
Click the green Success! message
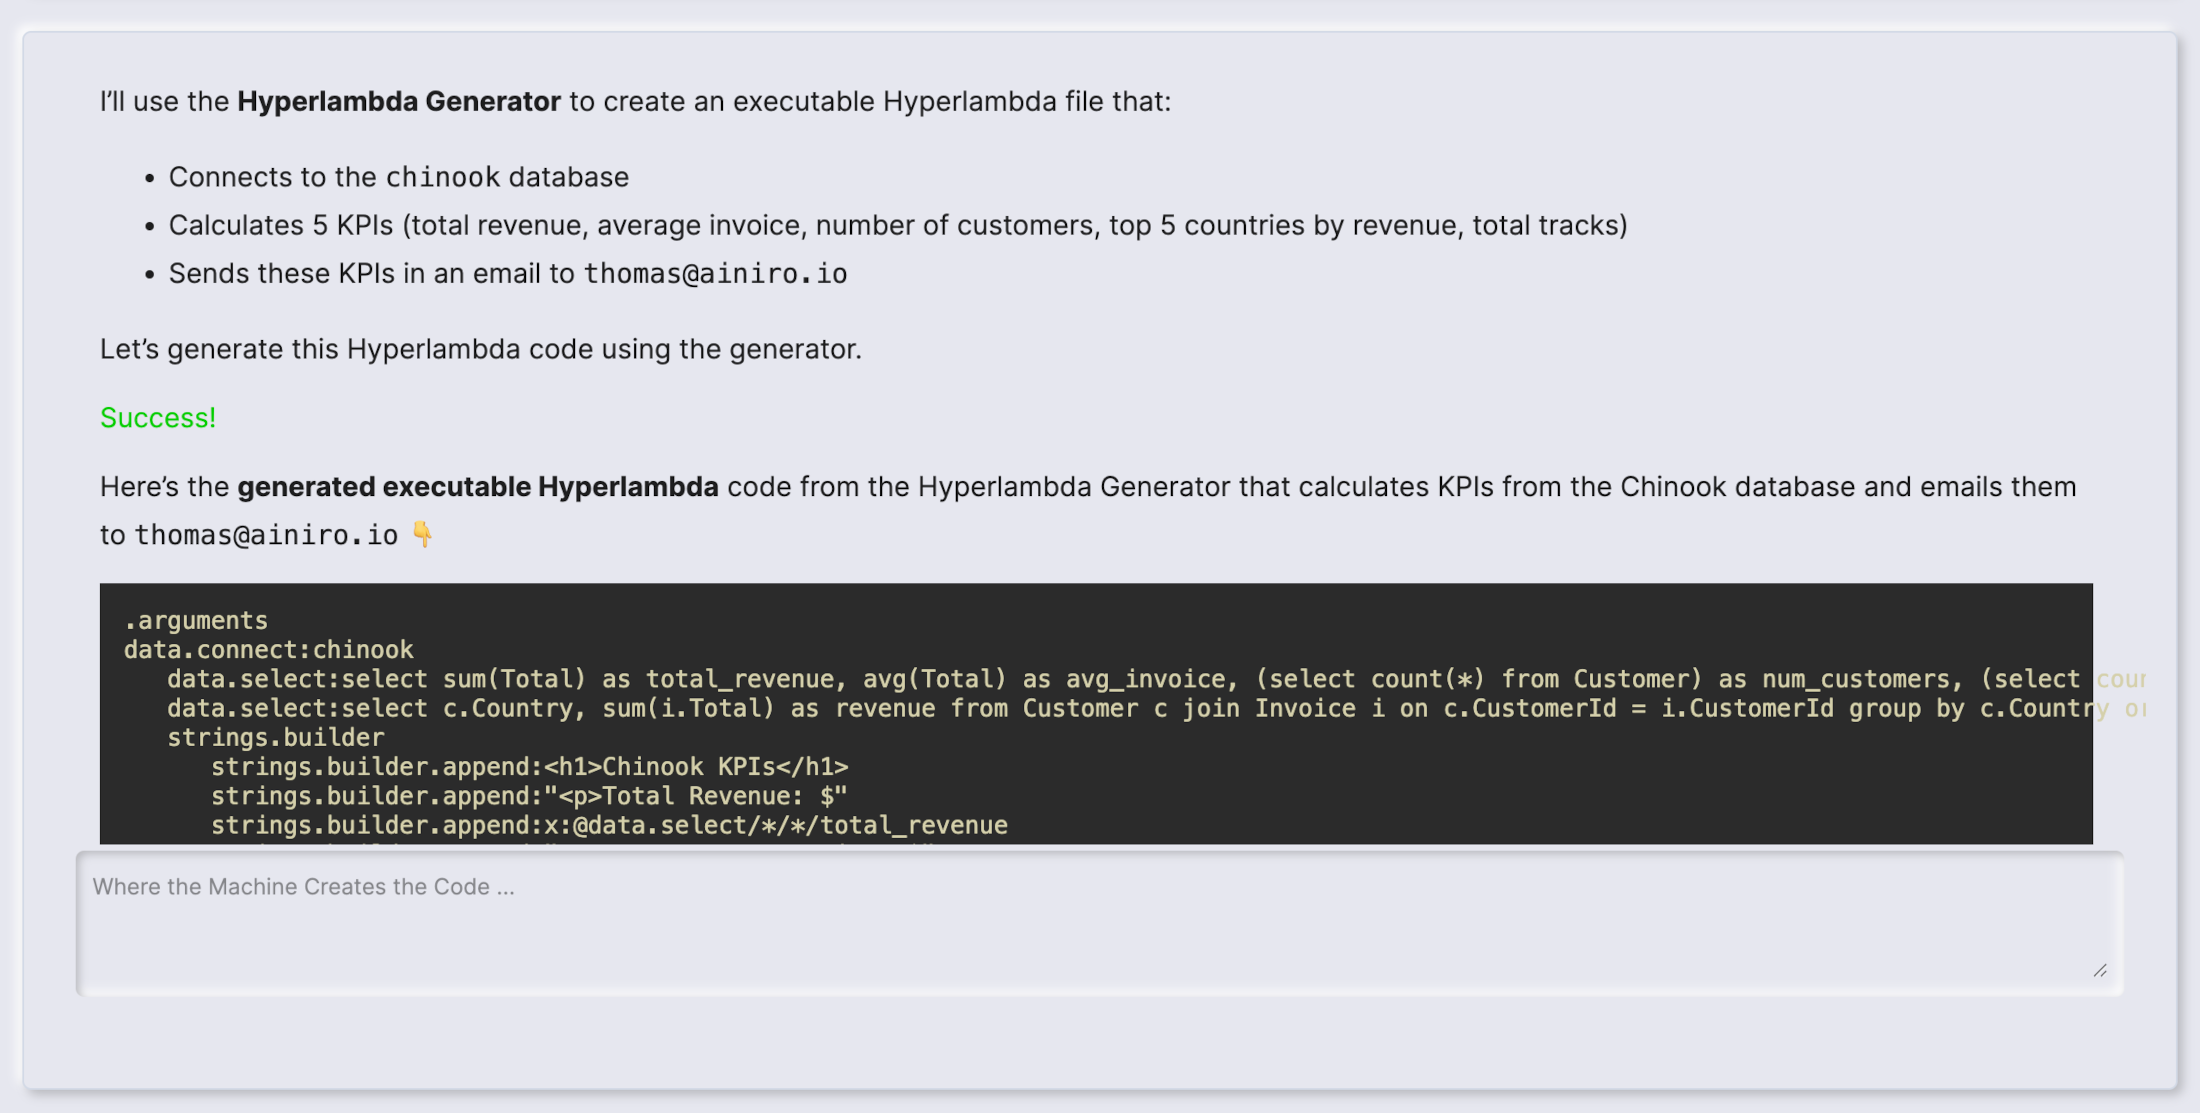pos(157,418)
